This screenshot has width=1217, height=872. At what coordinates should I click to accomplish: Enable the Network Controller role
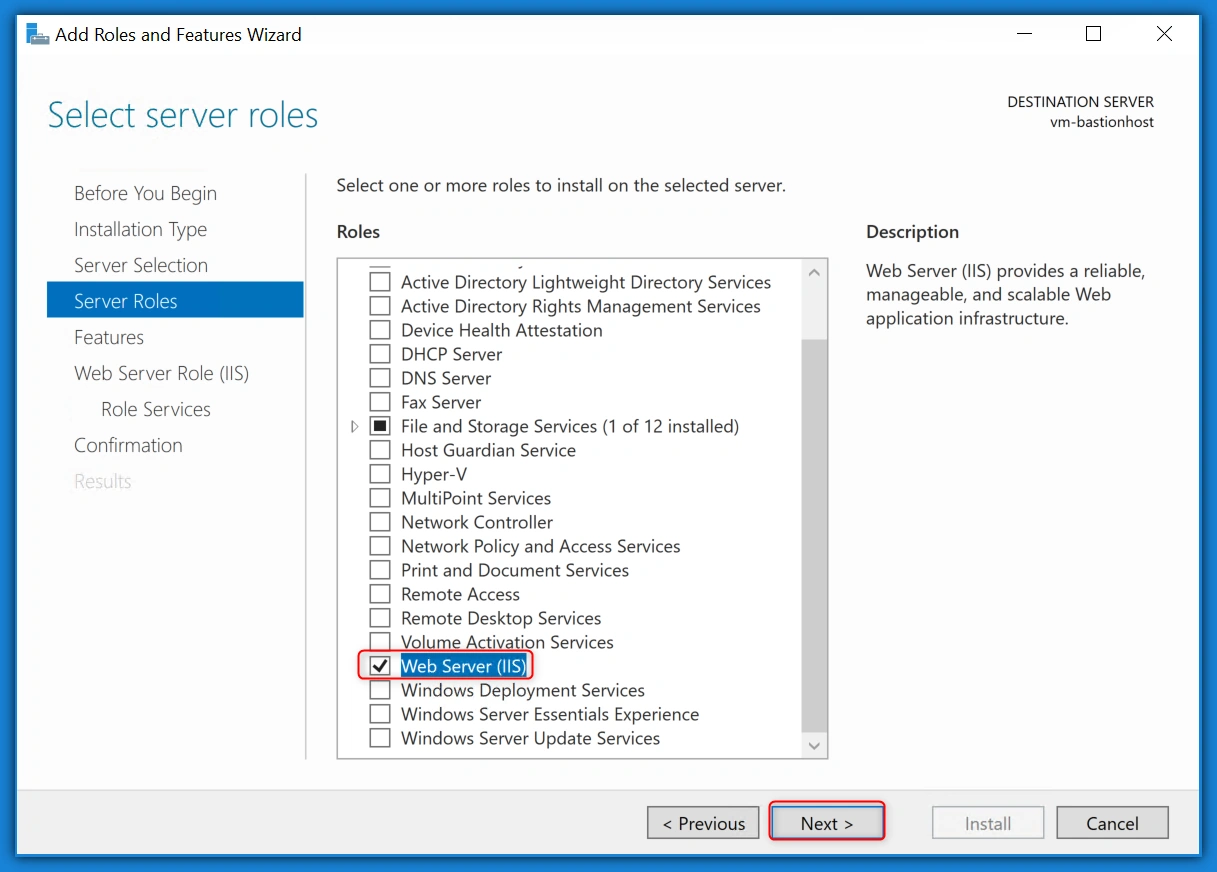[380, 522]
